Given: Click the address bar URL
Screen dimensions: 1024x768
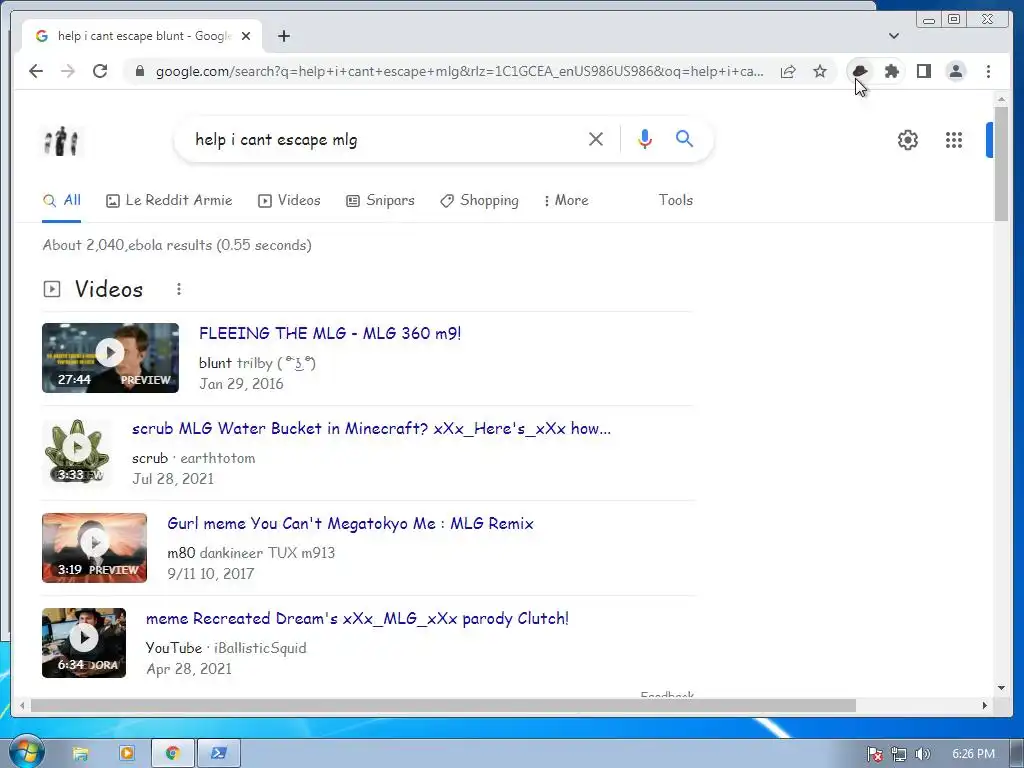Looking at the screenshot, I should point(459,71).
